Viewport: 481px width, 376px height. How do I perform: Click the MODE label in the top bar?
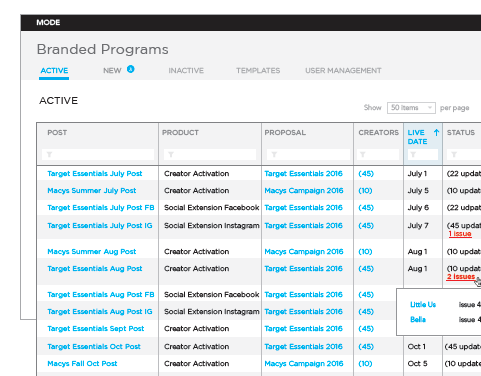48,23
